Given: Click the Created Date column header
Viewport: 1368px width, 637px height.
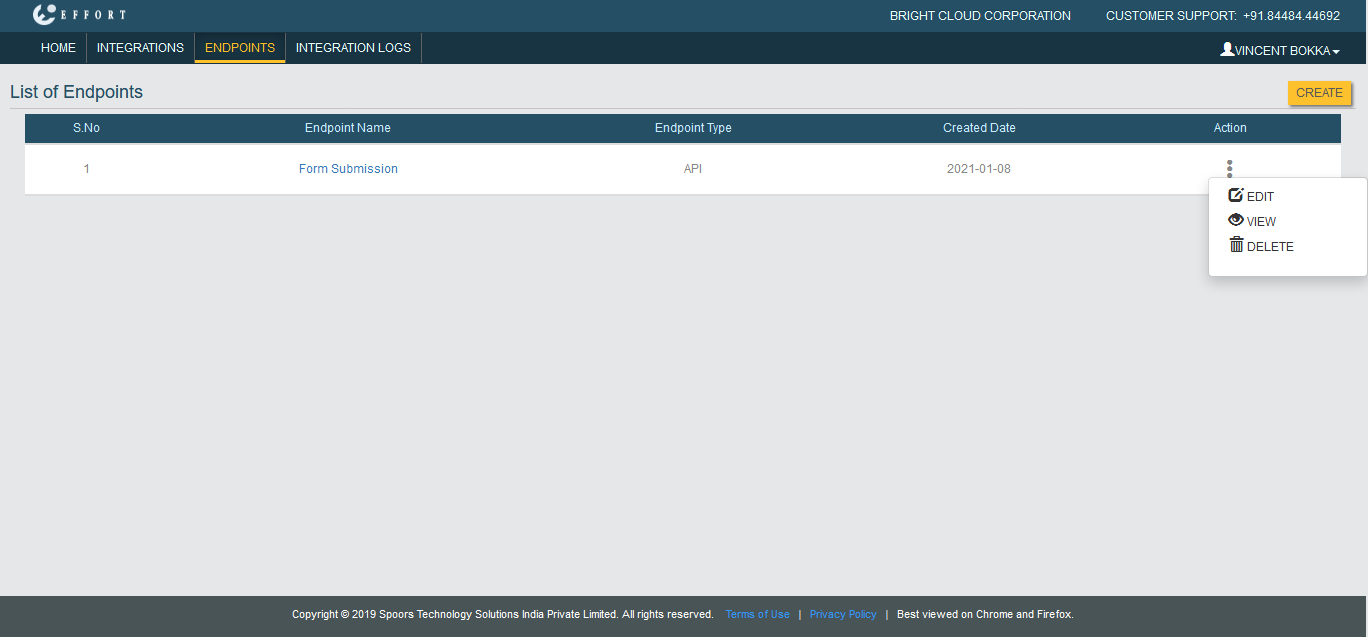Looking at the screenshot, I should [979, 128].
